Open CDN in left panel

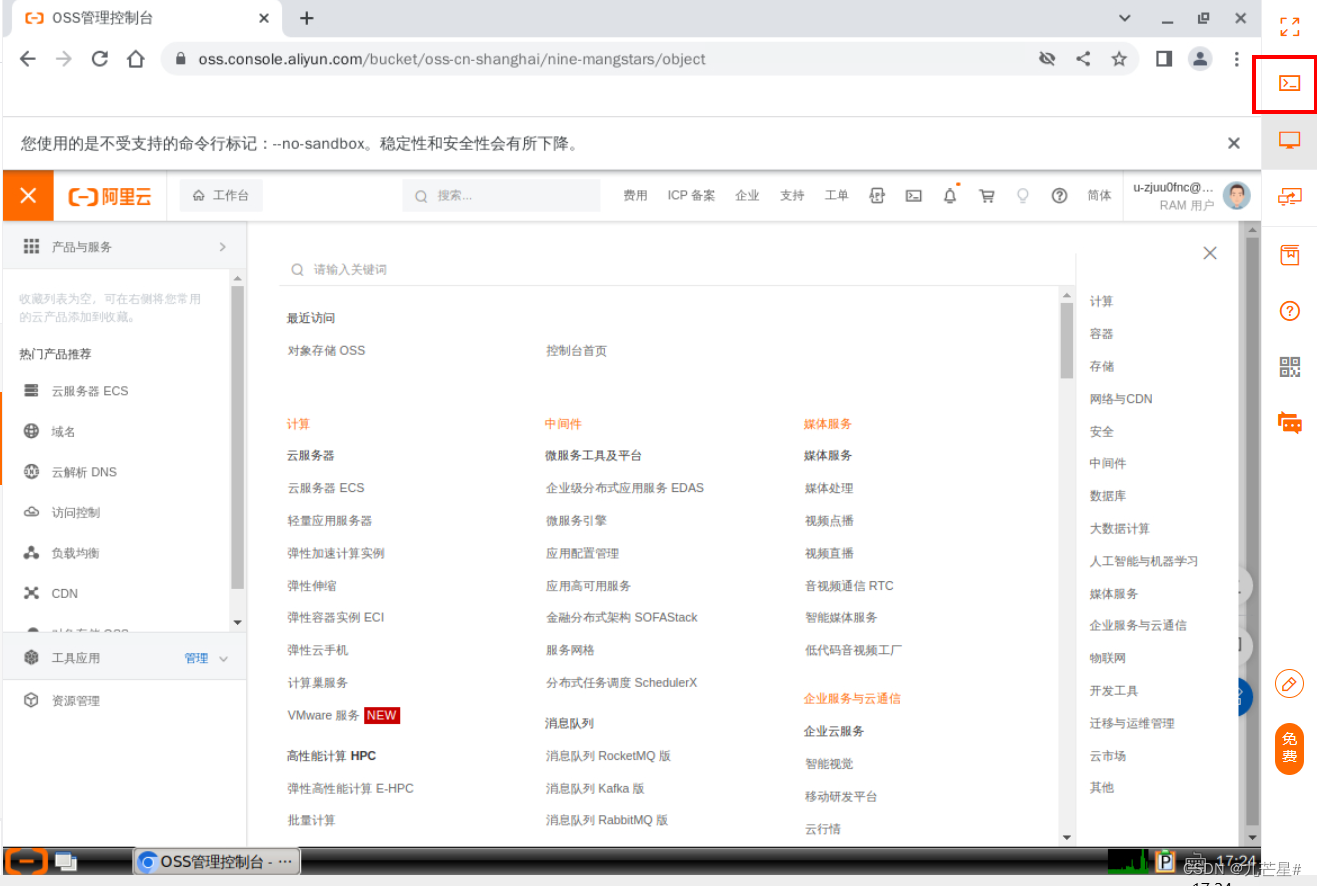[x=64, y=593]
